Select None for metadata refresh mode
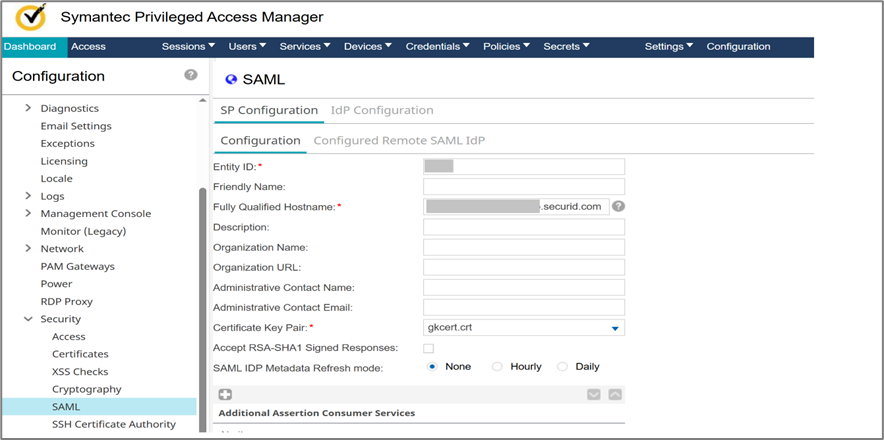The height and width of the screenshot is (440, 884). click(432, 367)
